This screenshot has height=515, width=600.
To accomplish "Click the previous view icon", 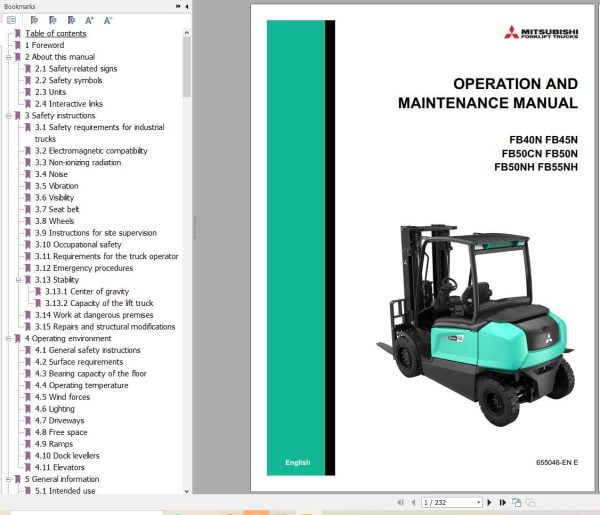I will (x=517, y=502).
